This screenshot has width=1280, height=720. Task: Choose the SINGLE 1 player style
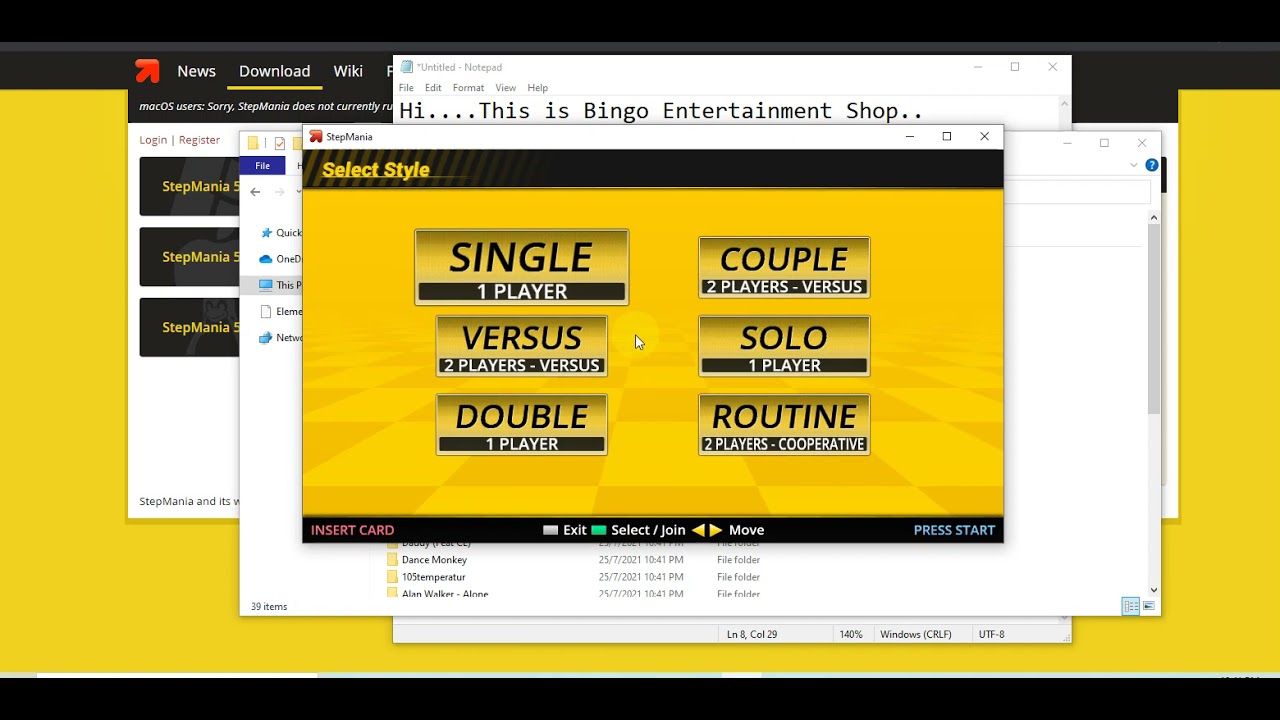tap(521, 267)
